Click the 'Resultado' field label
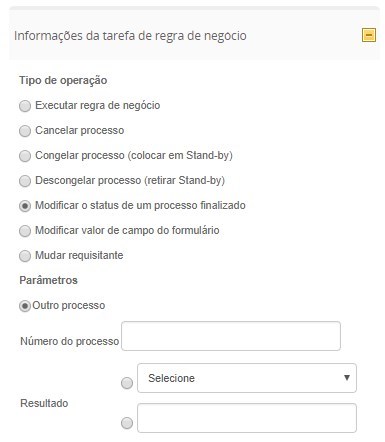 click(44, 403)
